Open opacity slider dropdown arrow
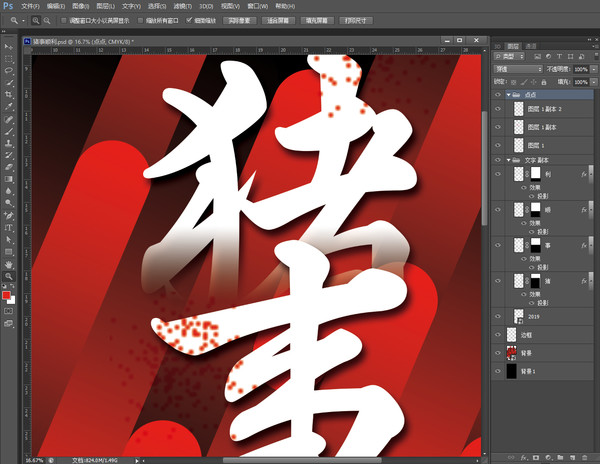This screenshot has width=600, height=464. (594, 69)
